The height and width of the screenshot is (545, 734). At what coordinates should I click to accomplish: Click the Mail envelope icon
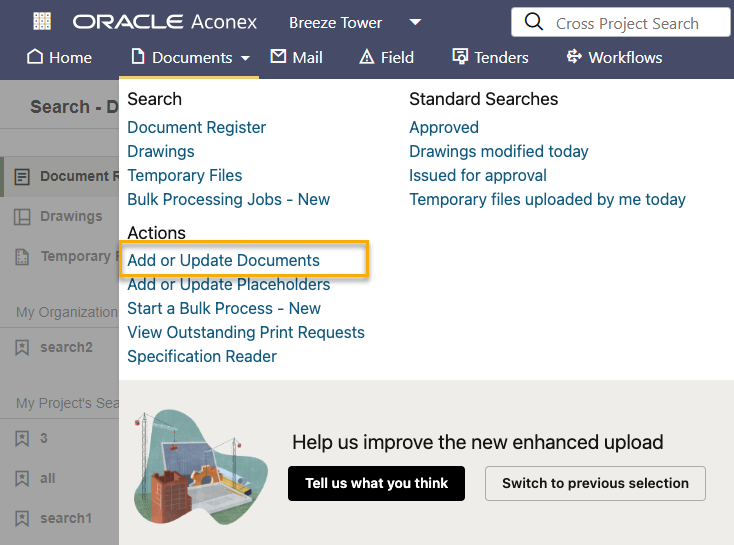(278, 57)
